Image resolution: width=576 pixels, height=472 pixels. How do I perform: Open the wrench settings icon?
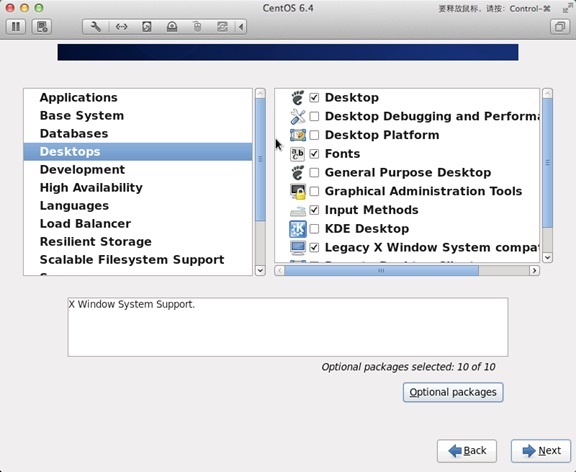96,27
